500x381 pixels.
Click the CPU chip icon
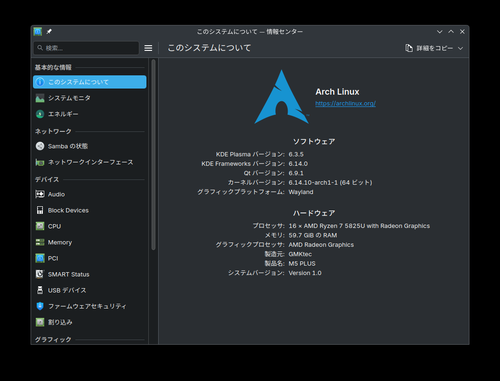pos(40,226)
